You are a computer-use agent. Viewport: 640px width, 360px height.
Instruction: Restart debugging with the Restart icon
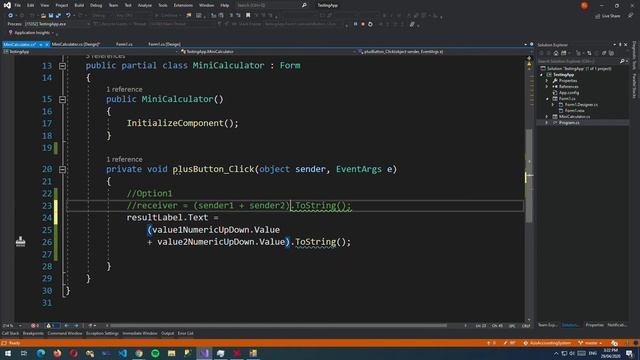[370, 24]
